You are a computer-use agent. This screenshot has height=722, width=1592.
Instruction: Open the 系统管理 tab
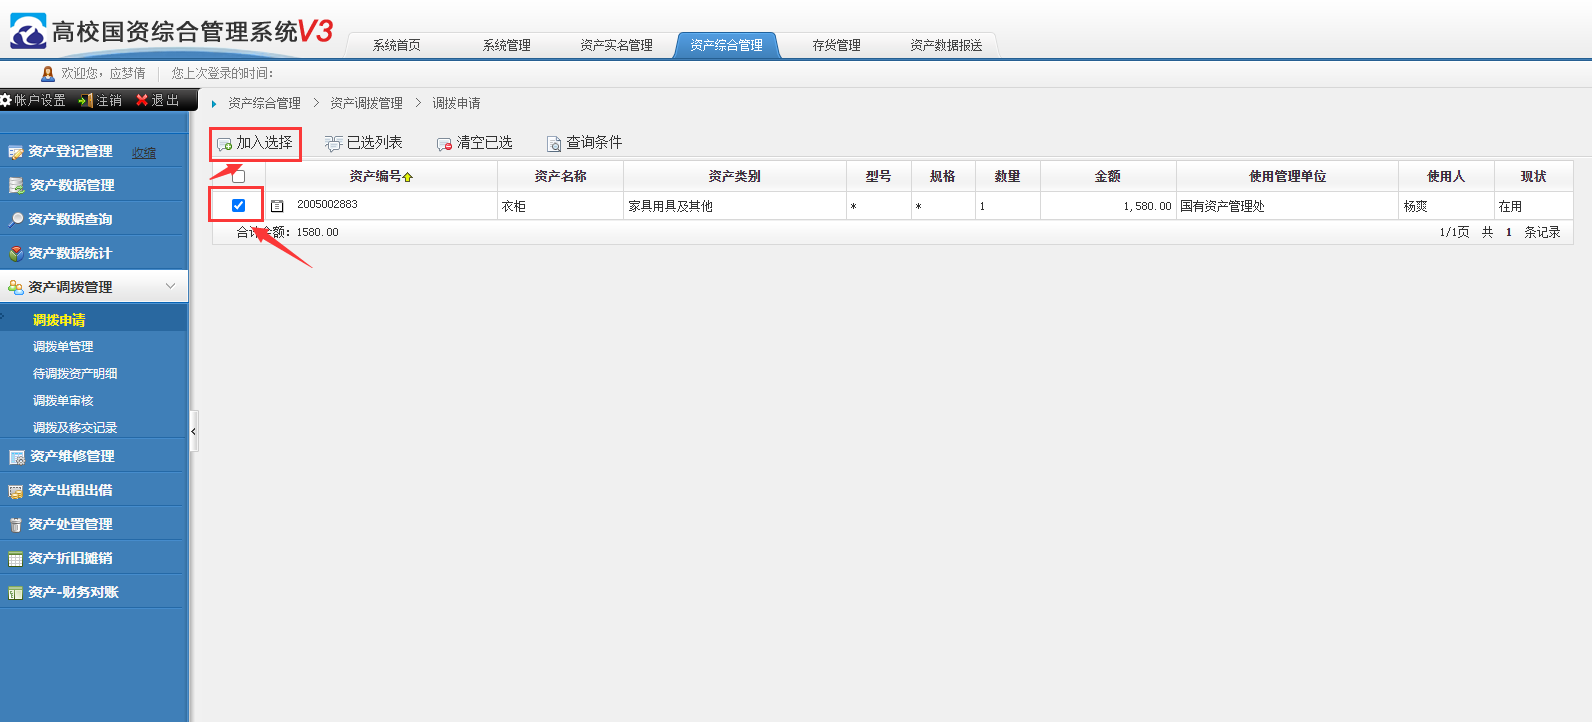click(x=506, y=45)
